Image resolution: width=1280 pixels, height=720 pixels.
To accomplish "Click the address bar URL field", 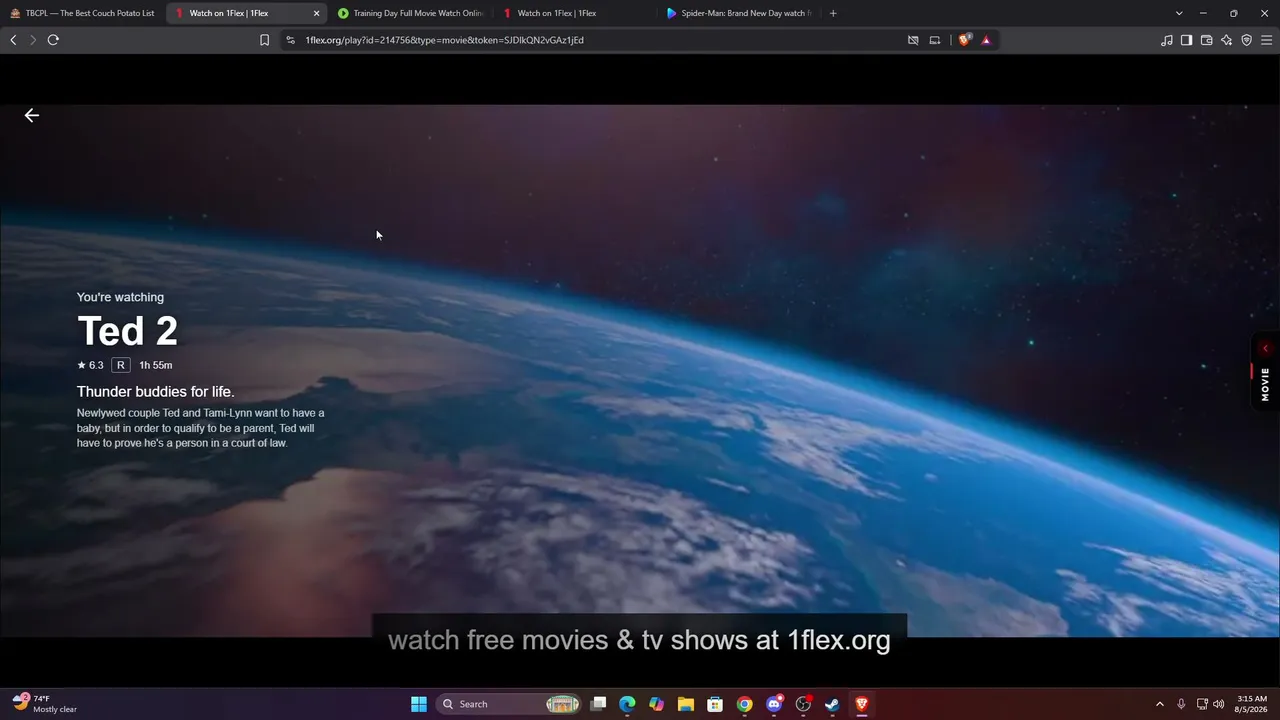I will pyautogui.click(x=590, y=40).
